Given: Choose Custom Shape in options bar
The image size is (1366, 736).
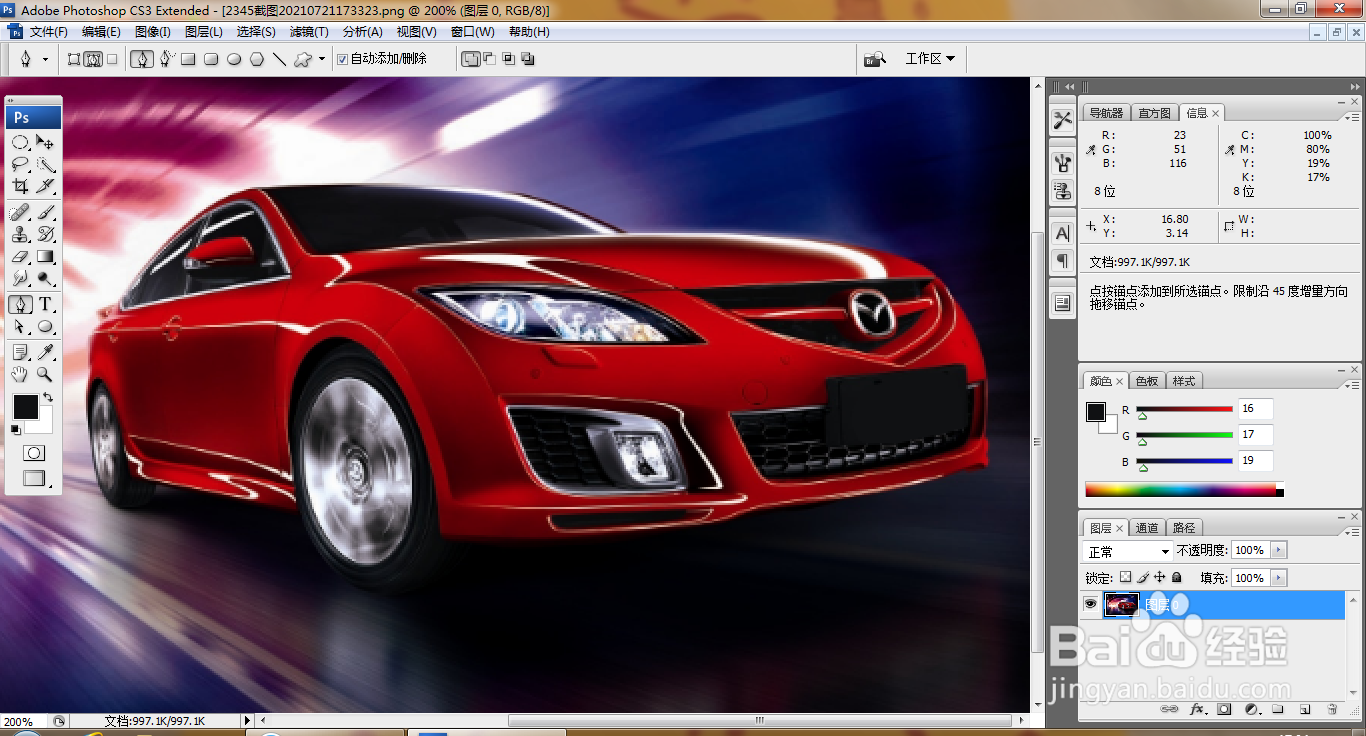Looking at the screenshot, I should click(x=303, y=59).
